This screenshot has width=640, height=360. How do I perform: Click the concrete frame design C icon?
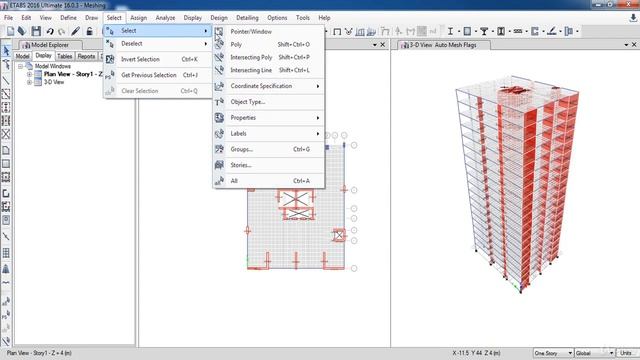coord(535,31)
